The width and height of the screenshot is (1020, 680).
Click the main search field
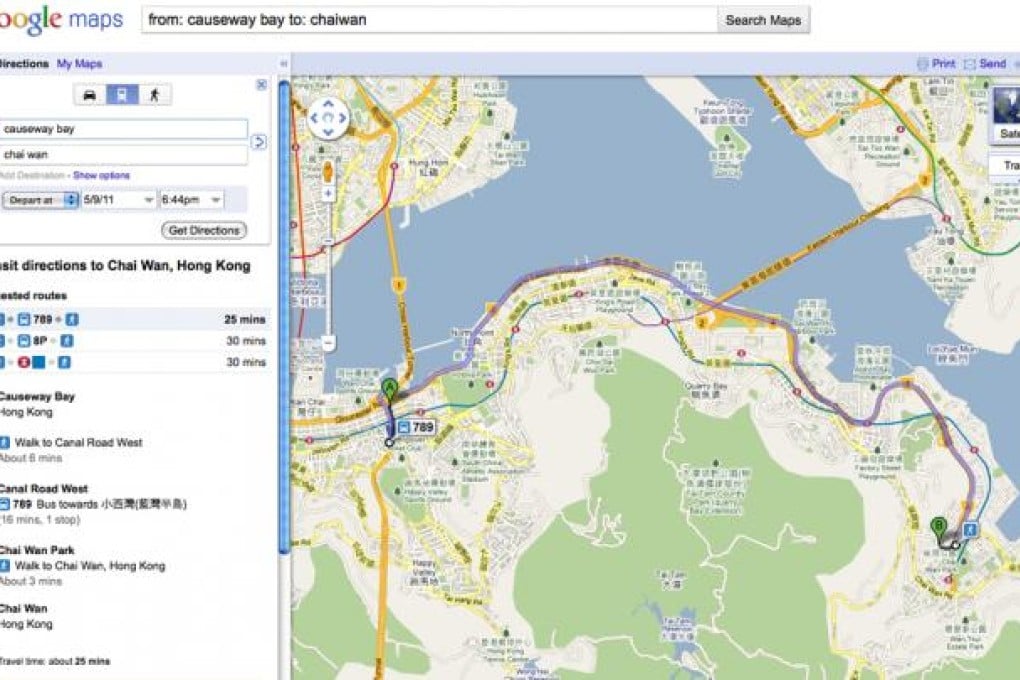click(x=429, y=20)
